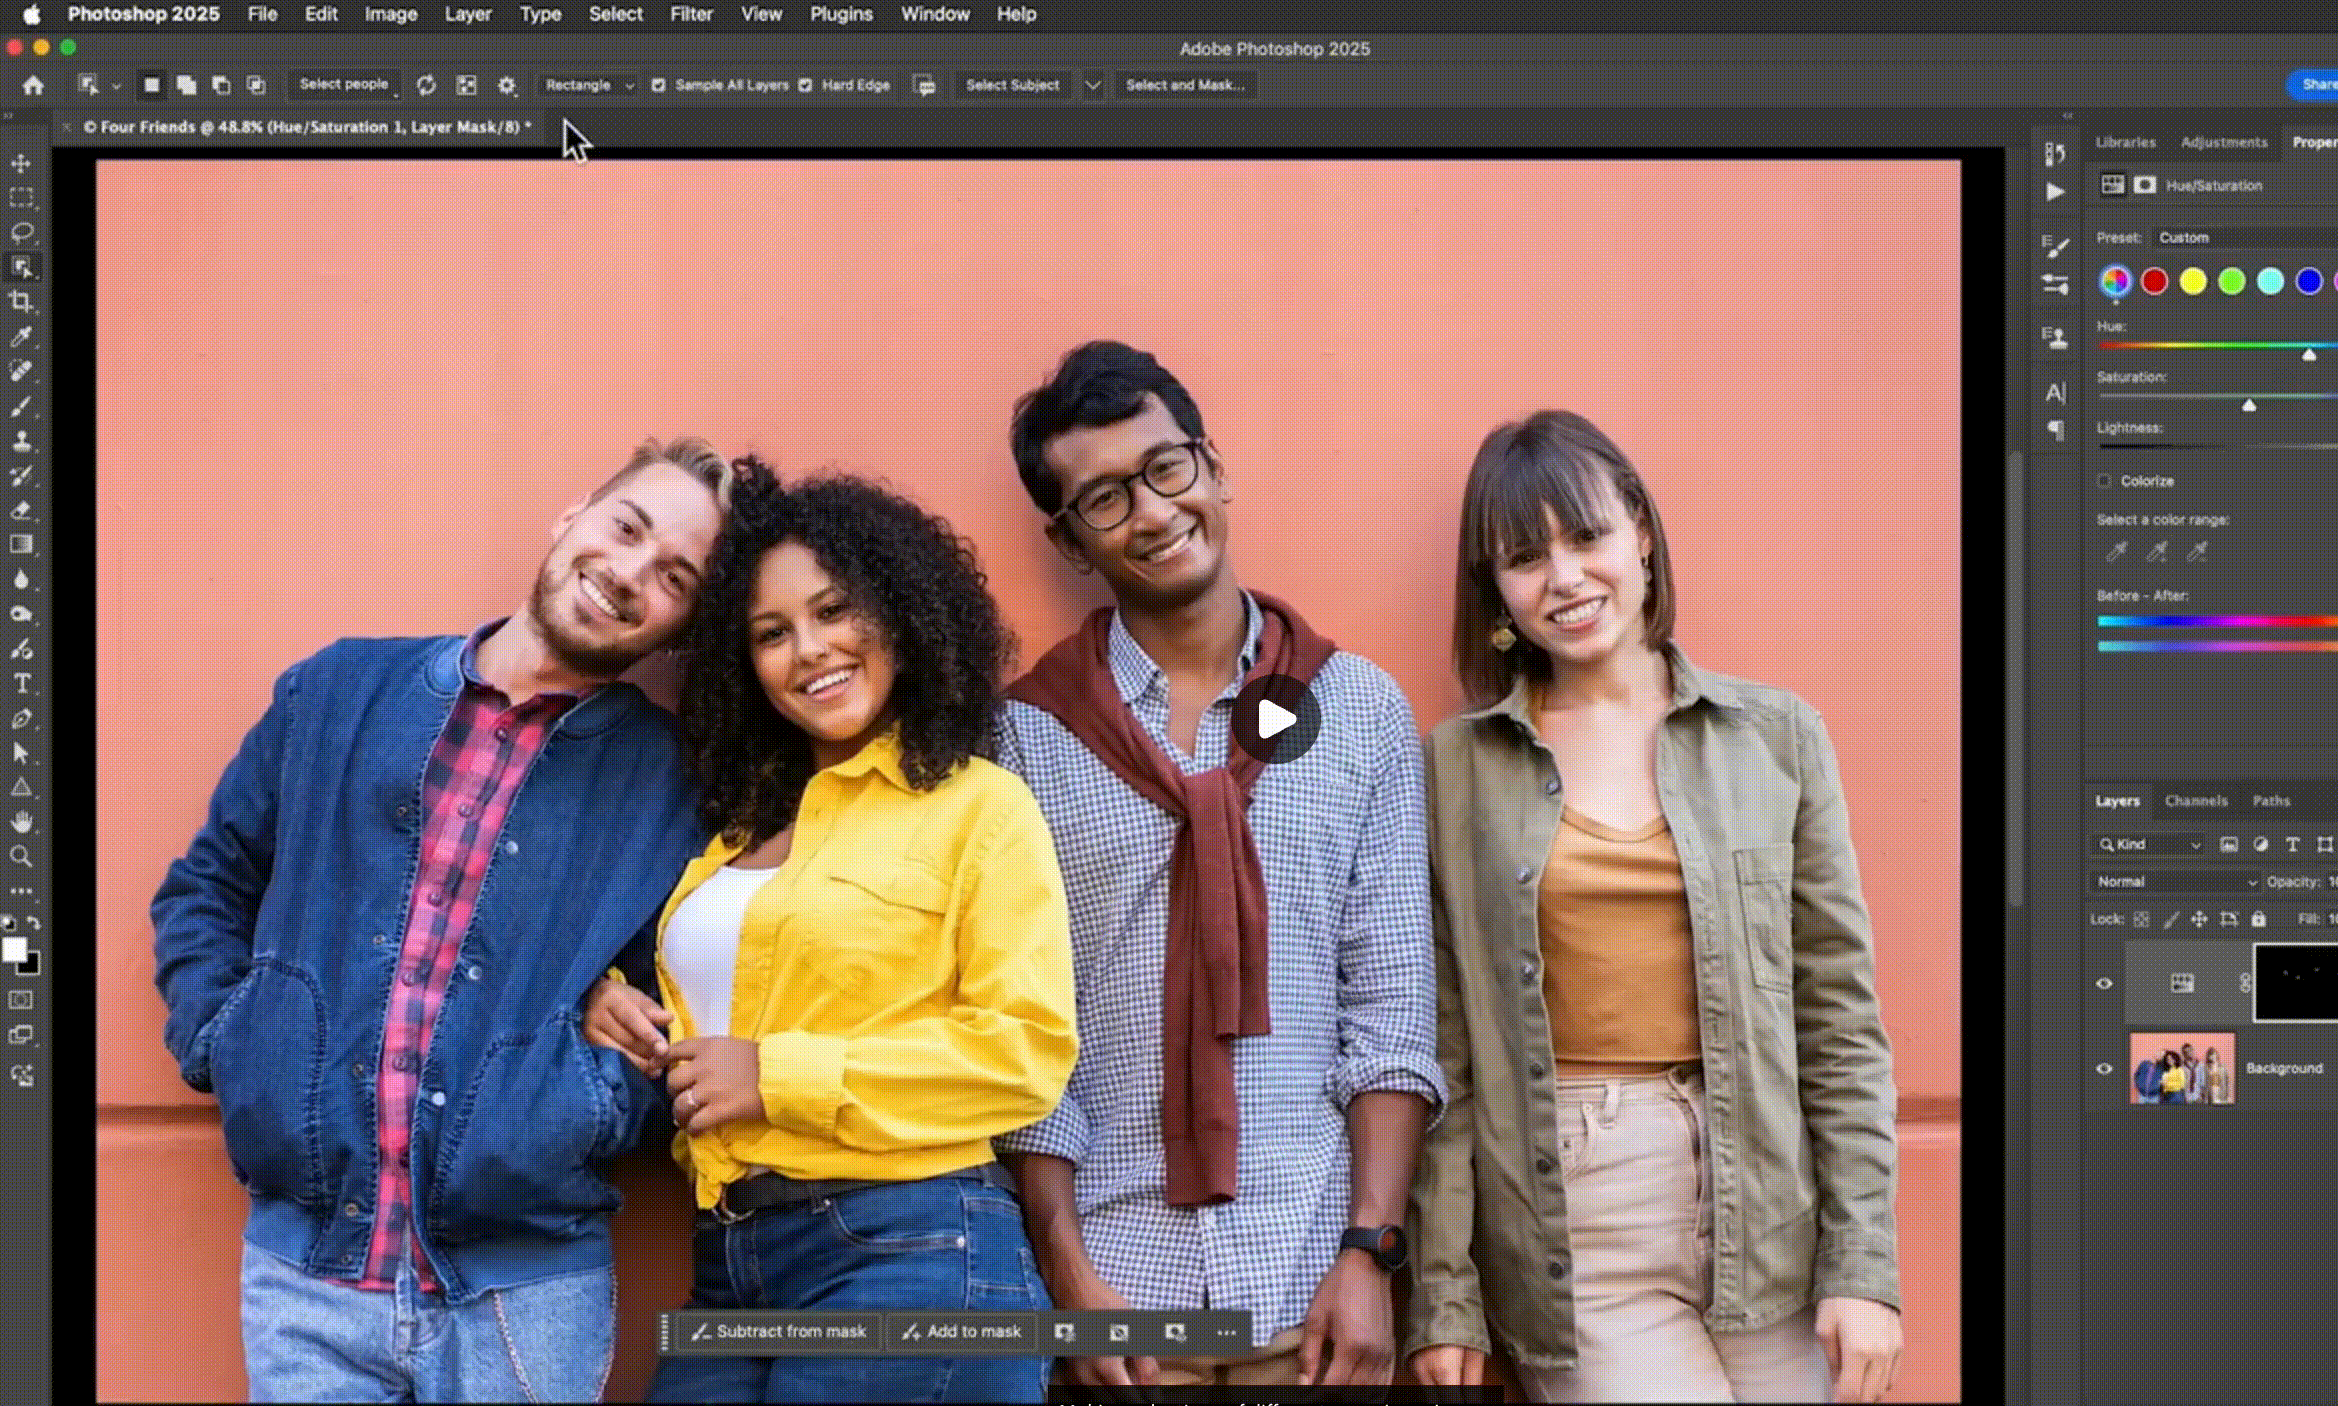Select the Lasso tool
Viewport: 2338px width, 1406px height.
coord(21,233)
